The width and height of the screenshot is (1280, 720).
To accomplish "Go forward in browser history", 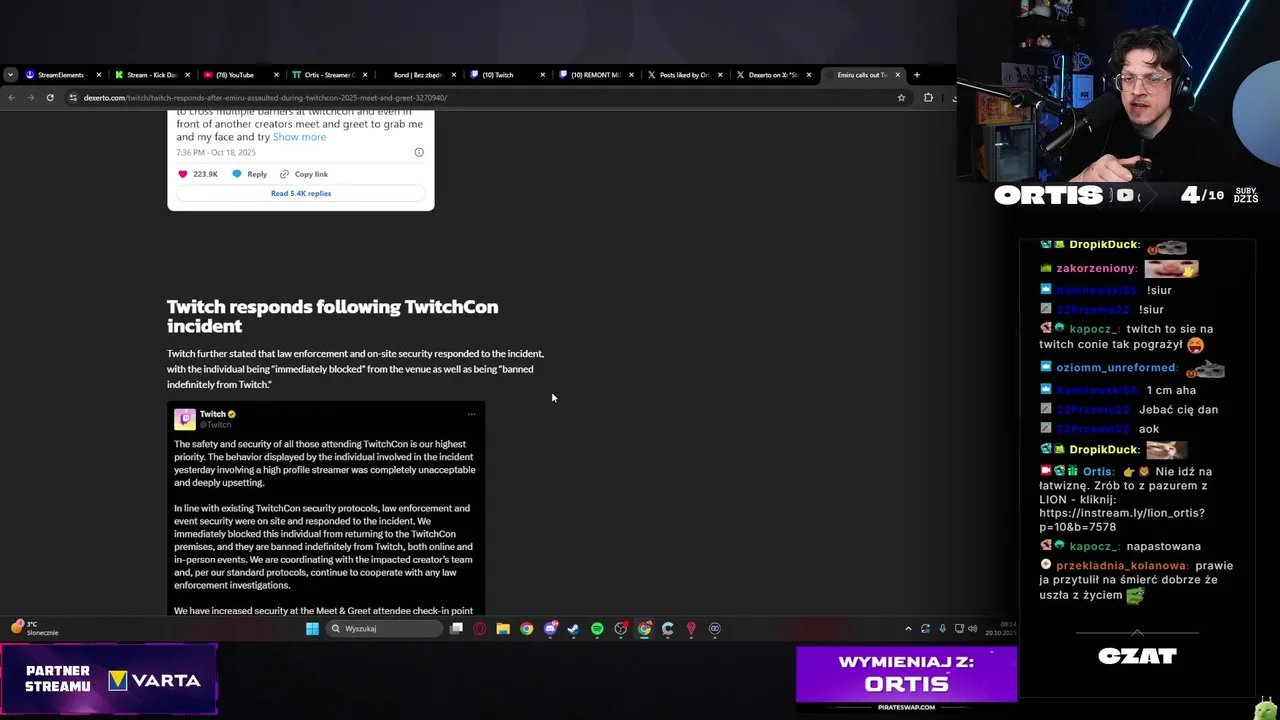I will pyautogui.click(x=30, y=98).
